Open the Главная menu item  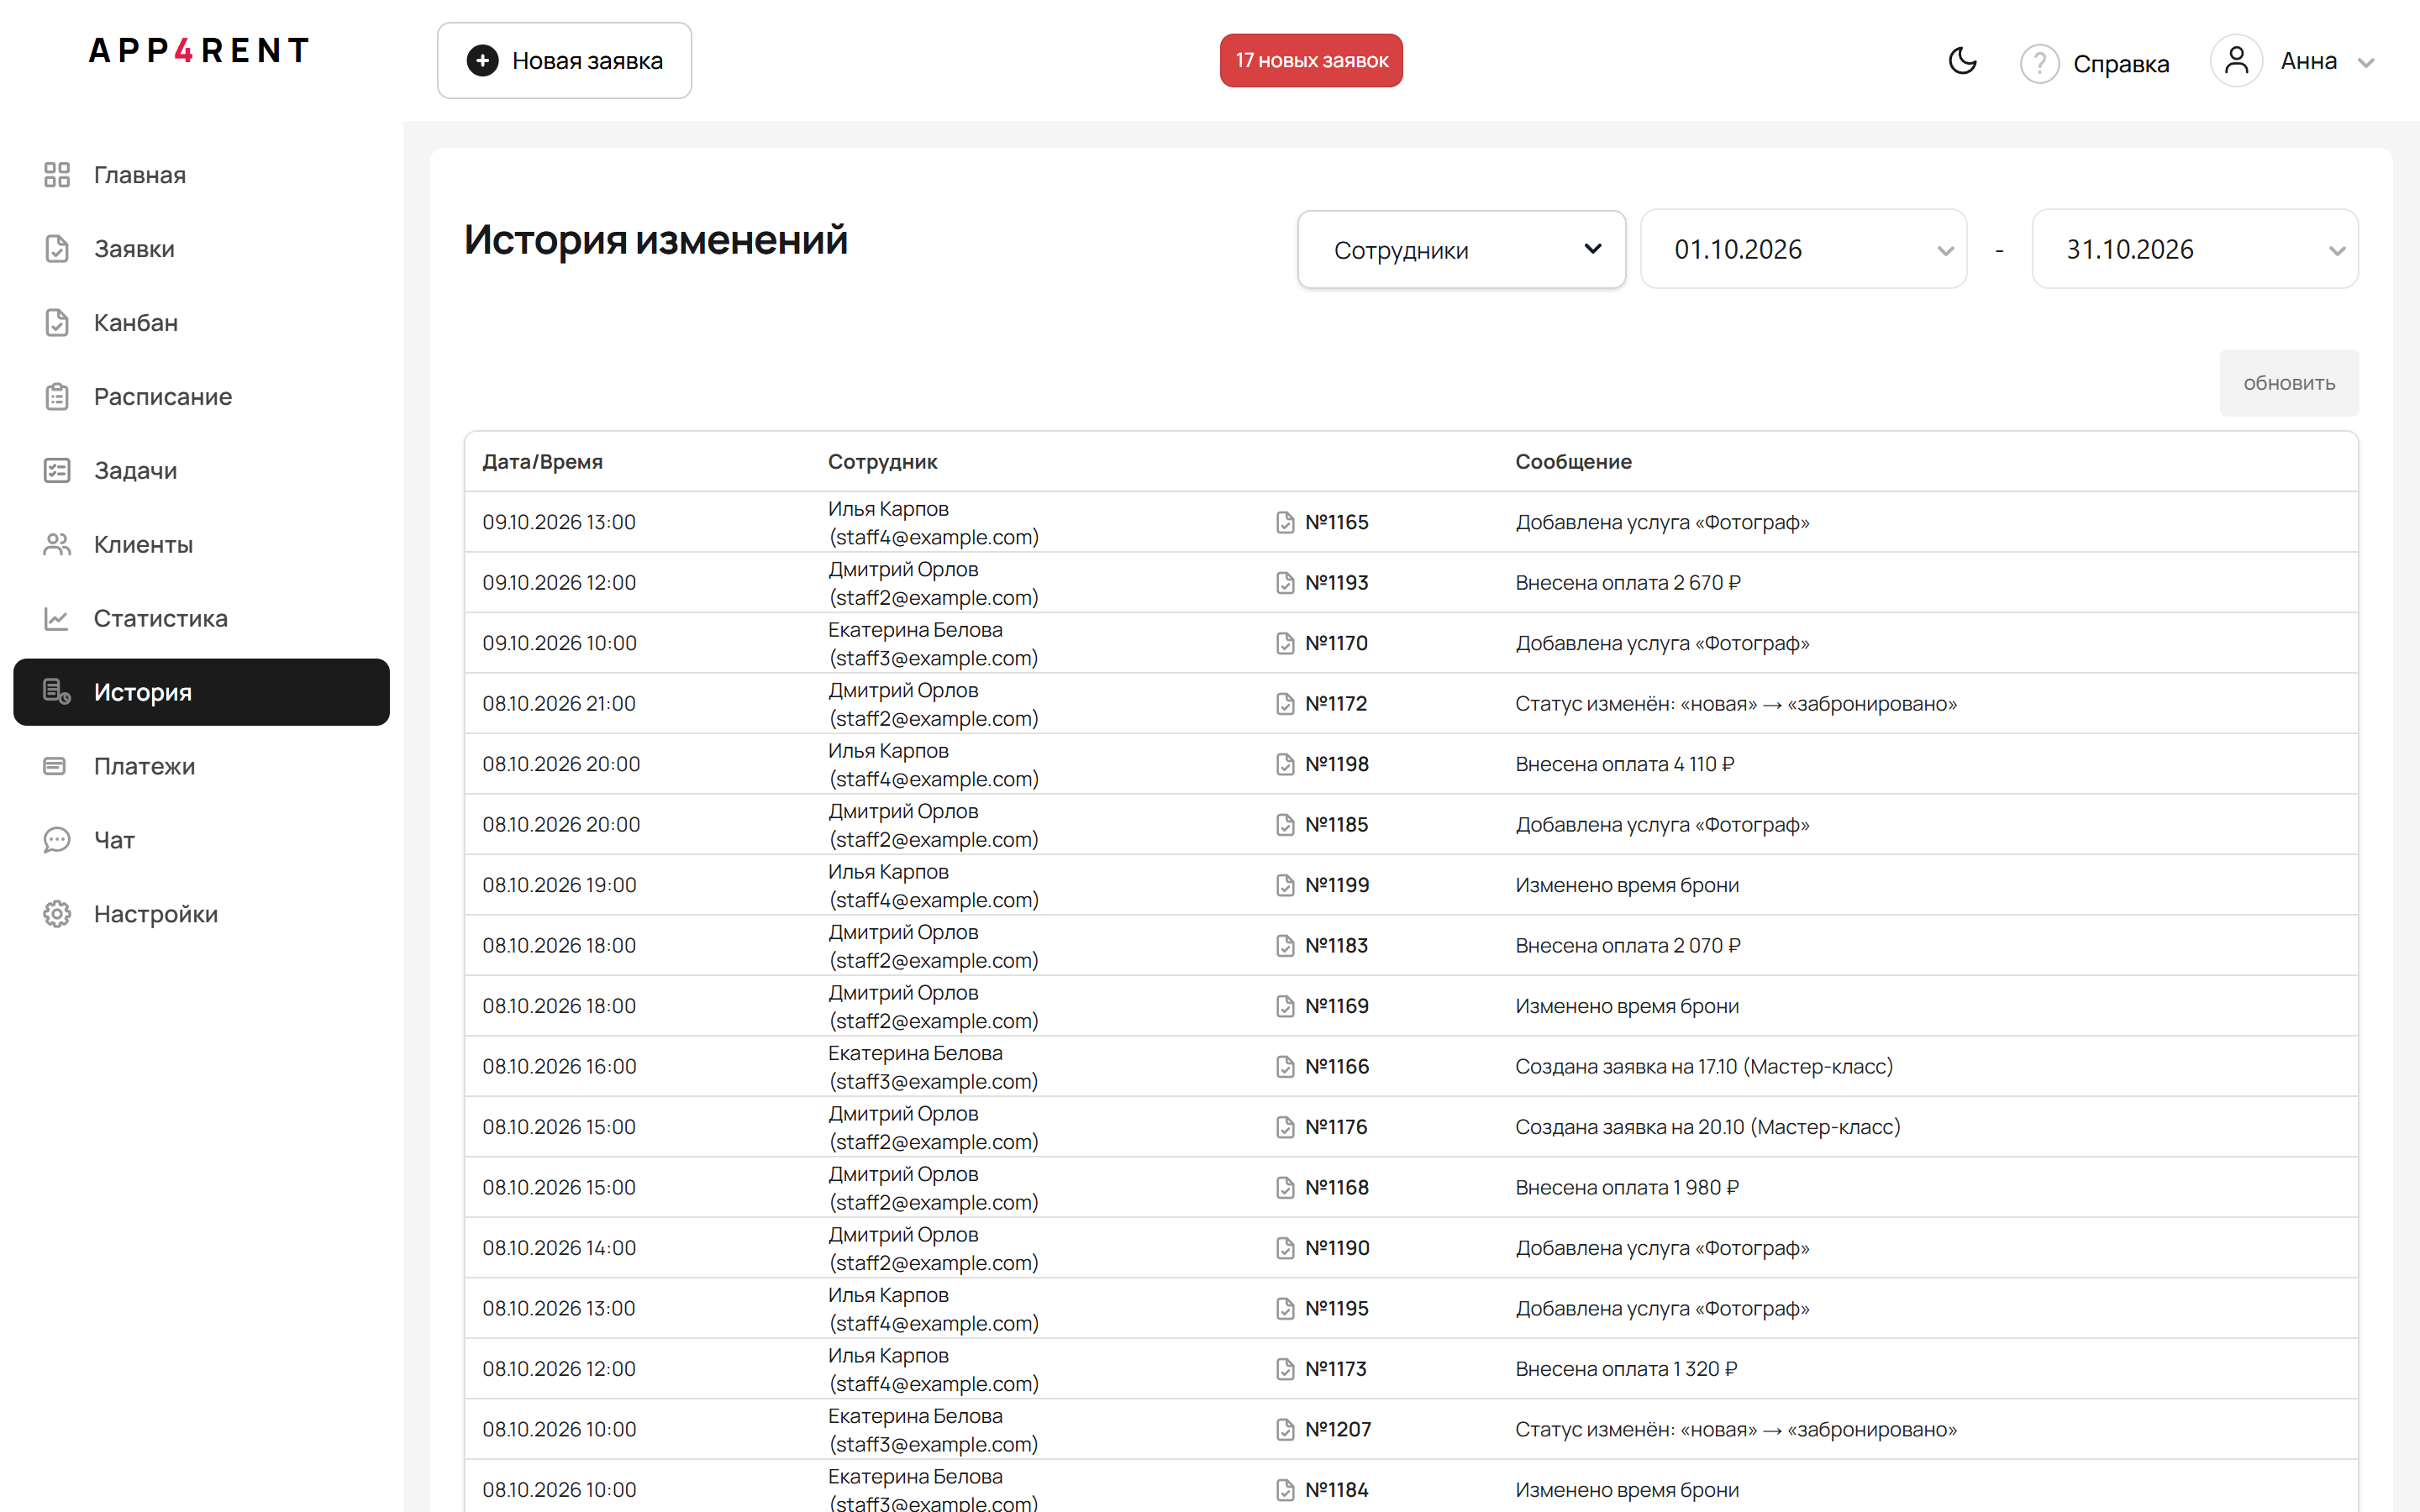point(201,175)
